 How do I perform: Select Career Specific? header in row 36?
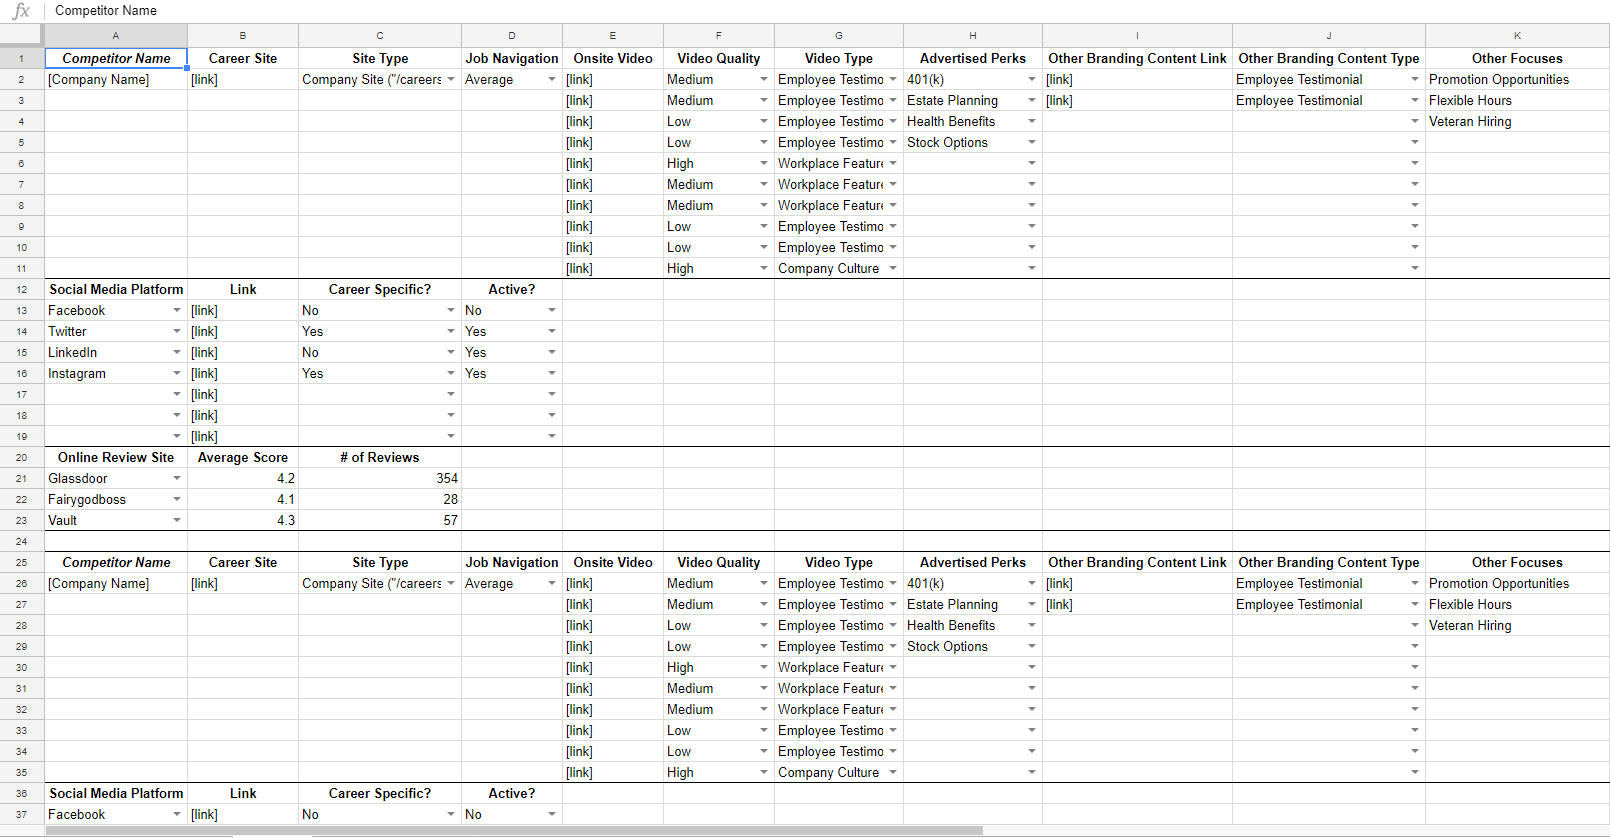click(x=380, y=793)
